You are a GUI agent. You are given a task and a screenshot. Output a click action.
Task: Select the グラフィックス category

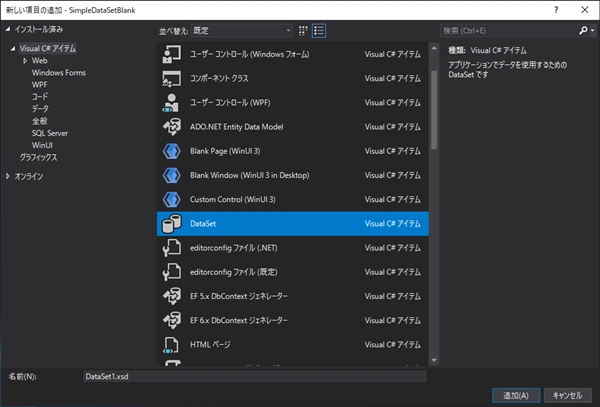(x=38, y=157)
